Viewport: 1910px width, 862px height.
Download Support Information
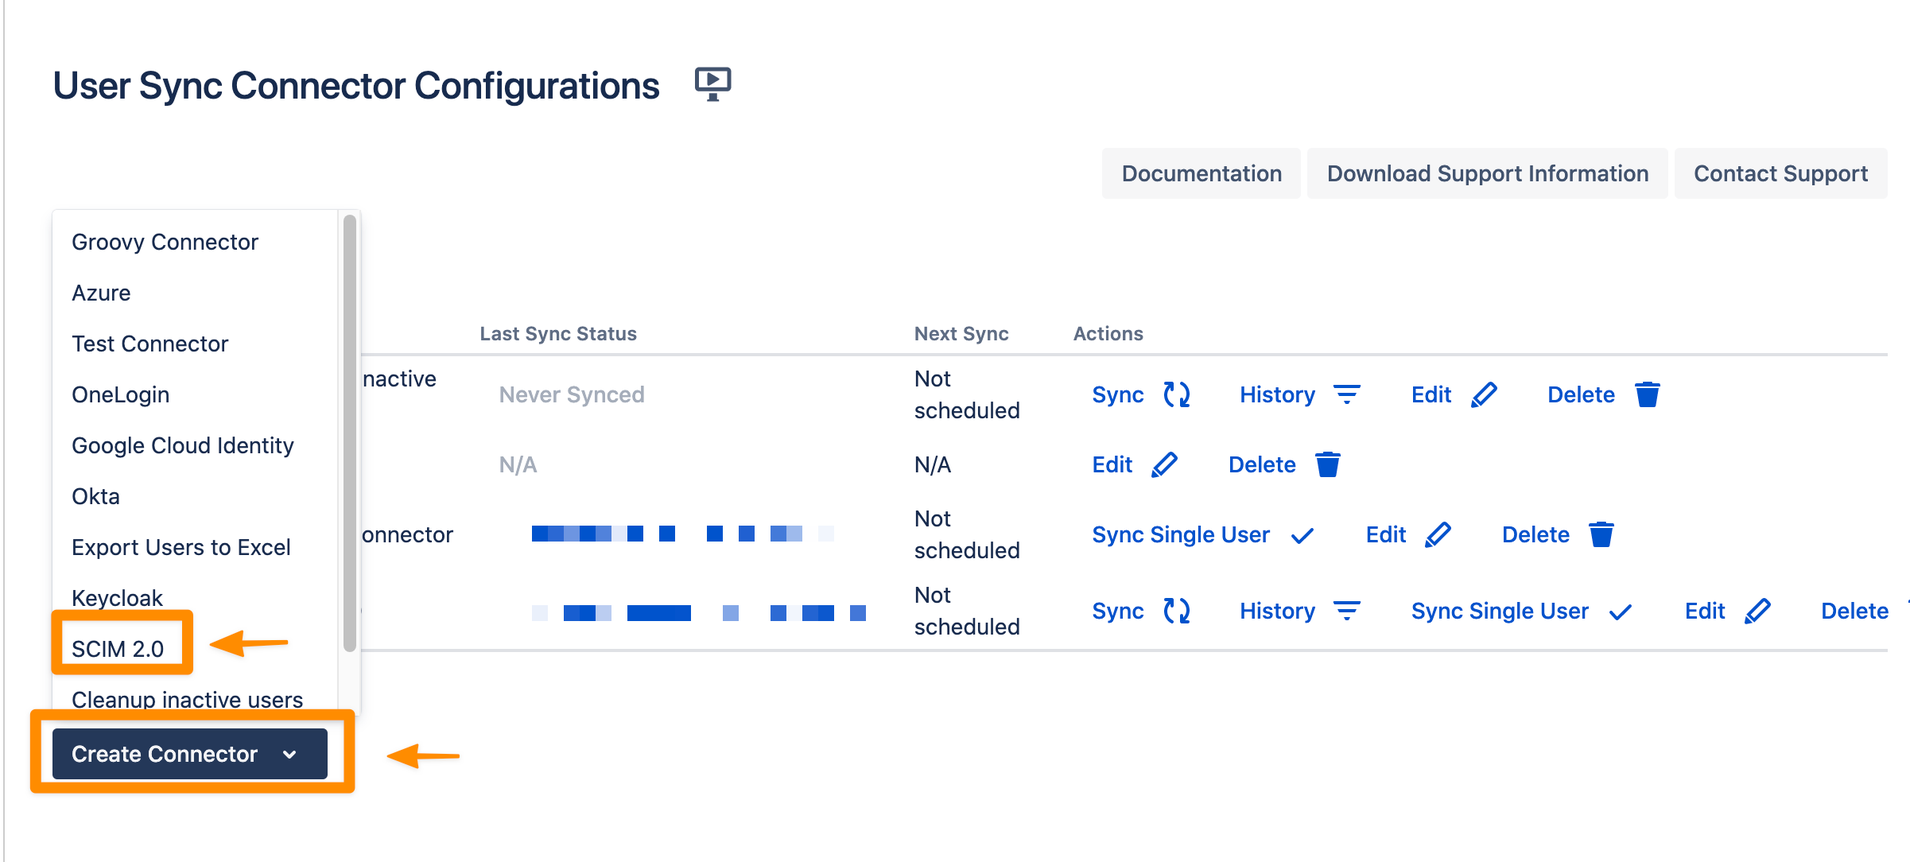[x=1487, y=174]
